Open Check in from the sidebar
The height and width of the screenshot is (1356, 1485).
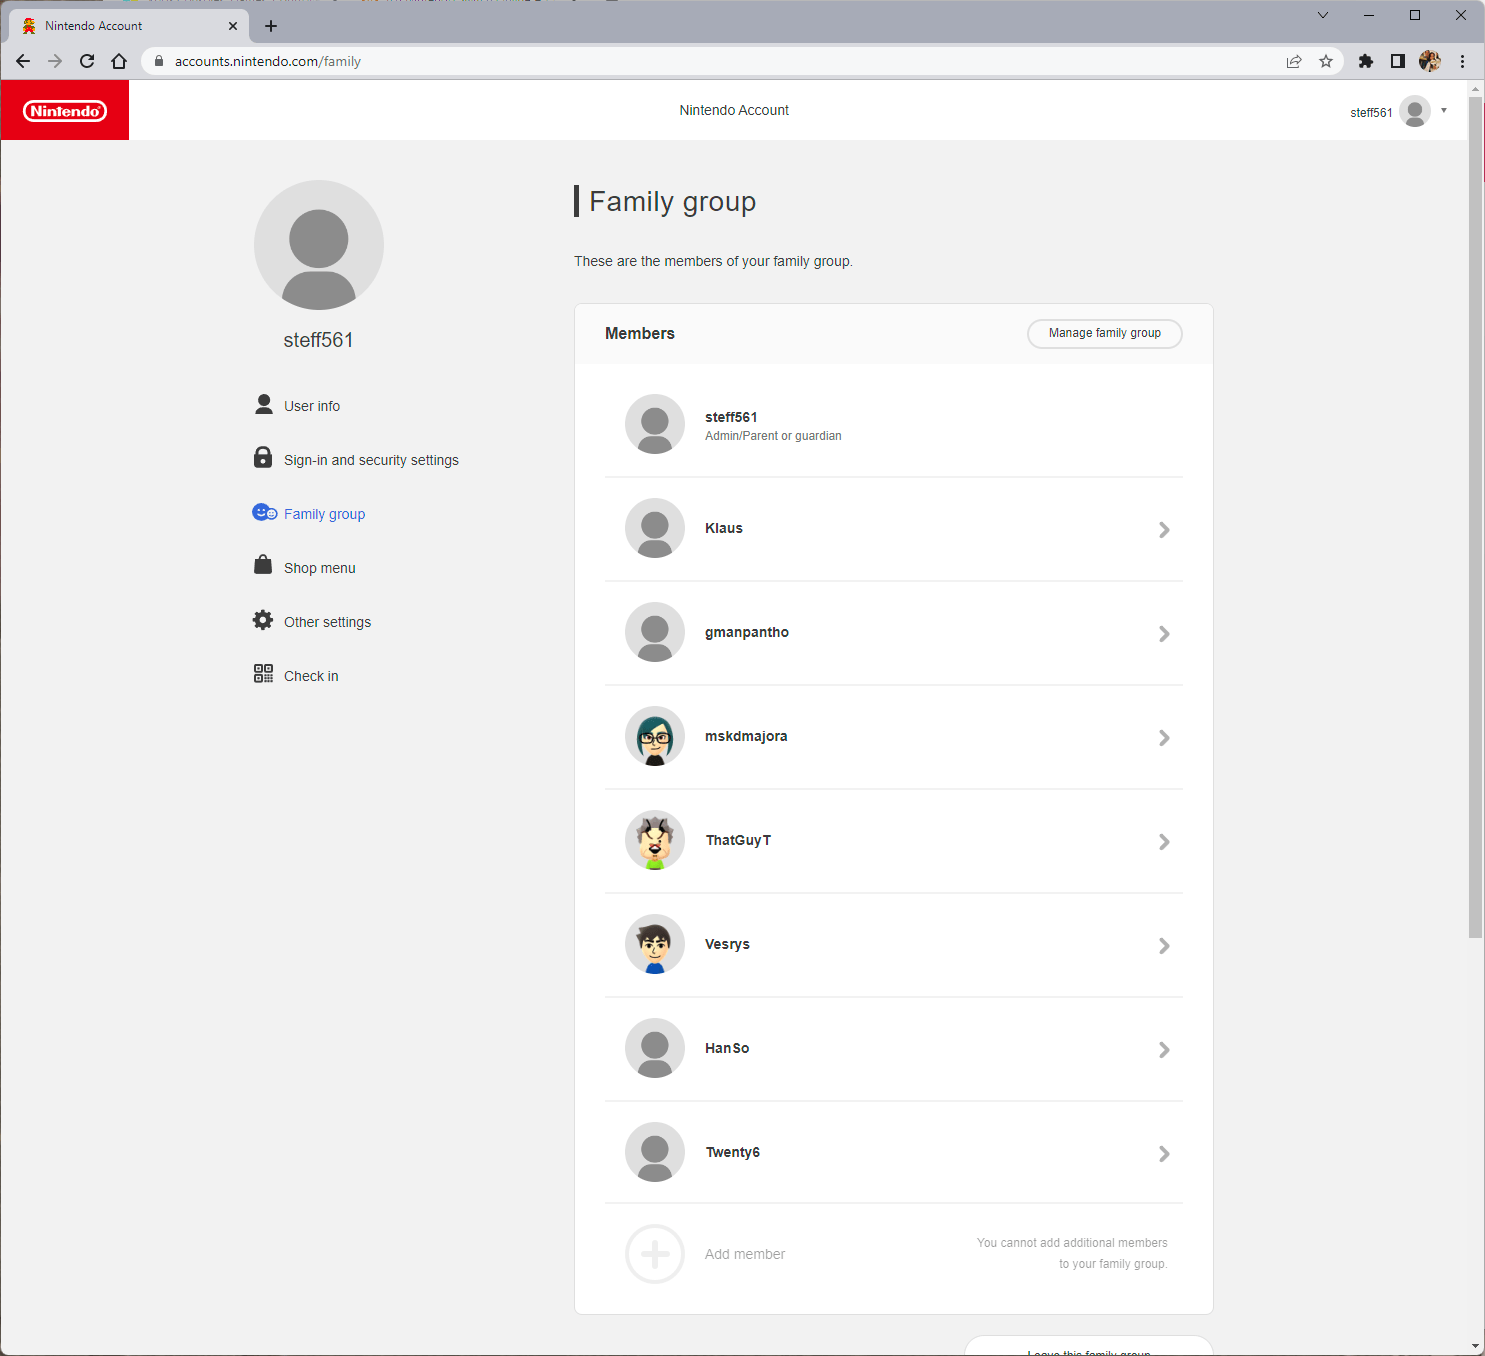tap(311, 676)
